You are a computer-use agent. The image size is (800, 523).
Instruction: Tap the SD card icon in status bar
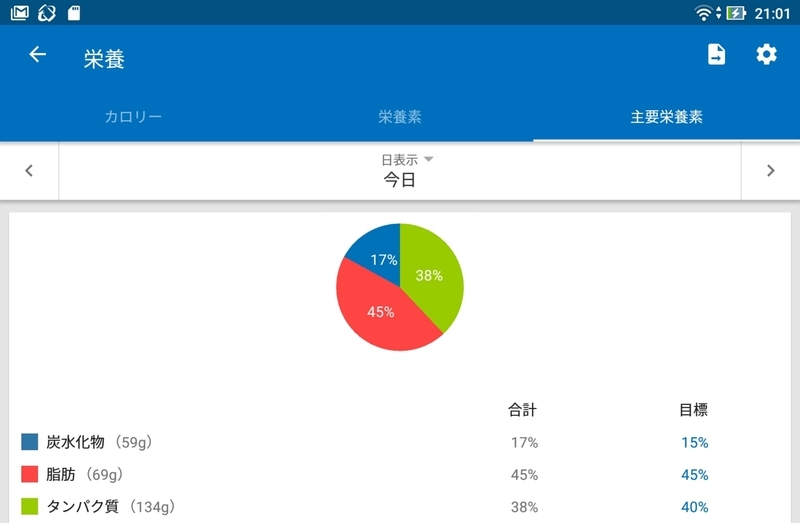(x=74, y=13)
